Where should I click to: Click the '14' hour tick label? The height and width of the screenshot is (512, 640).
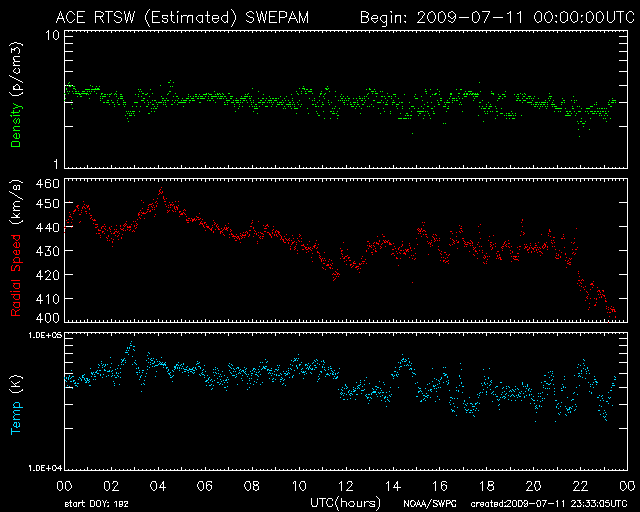[393, 486]
